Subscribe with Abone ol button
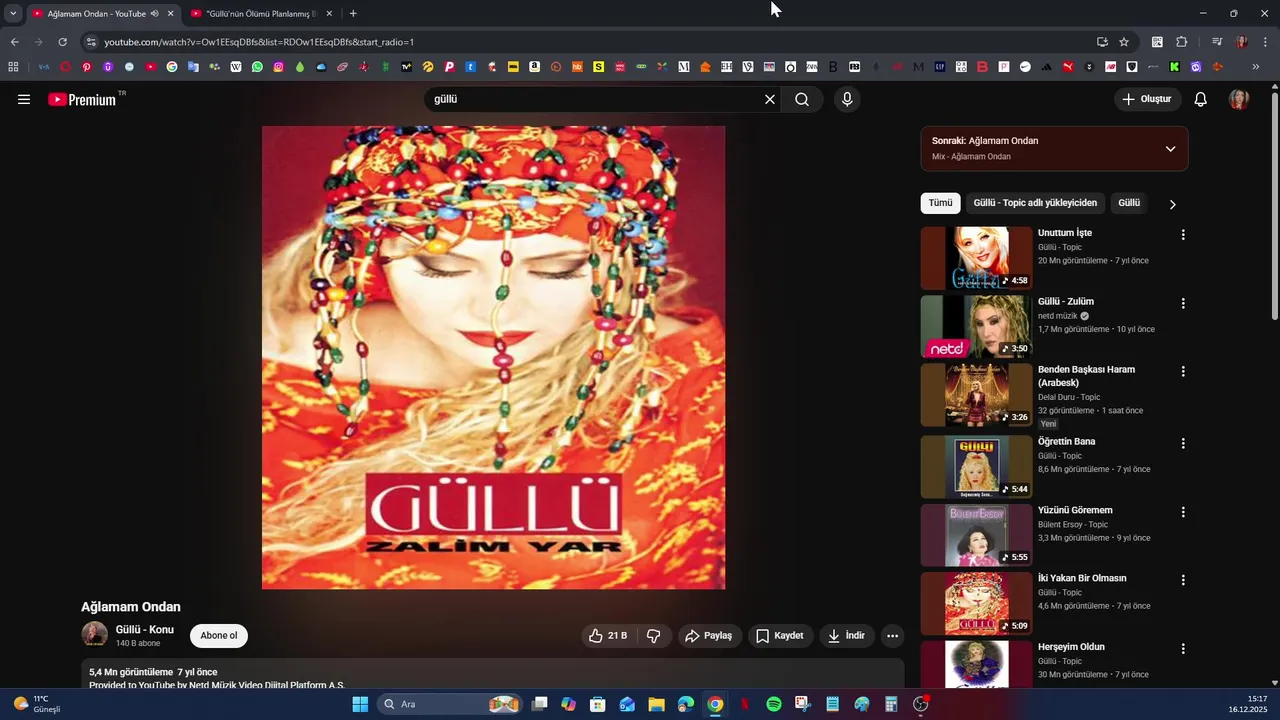The image size is (1280, 720). point(219,636)
